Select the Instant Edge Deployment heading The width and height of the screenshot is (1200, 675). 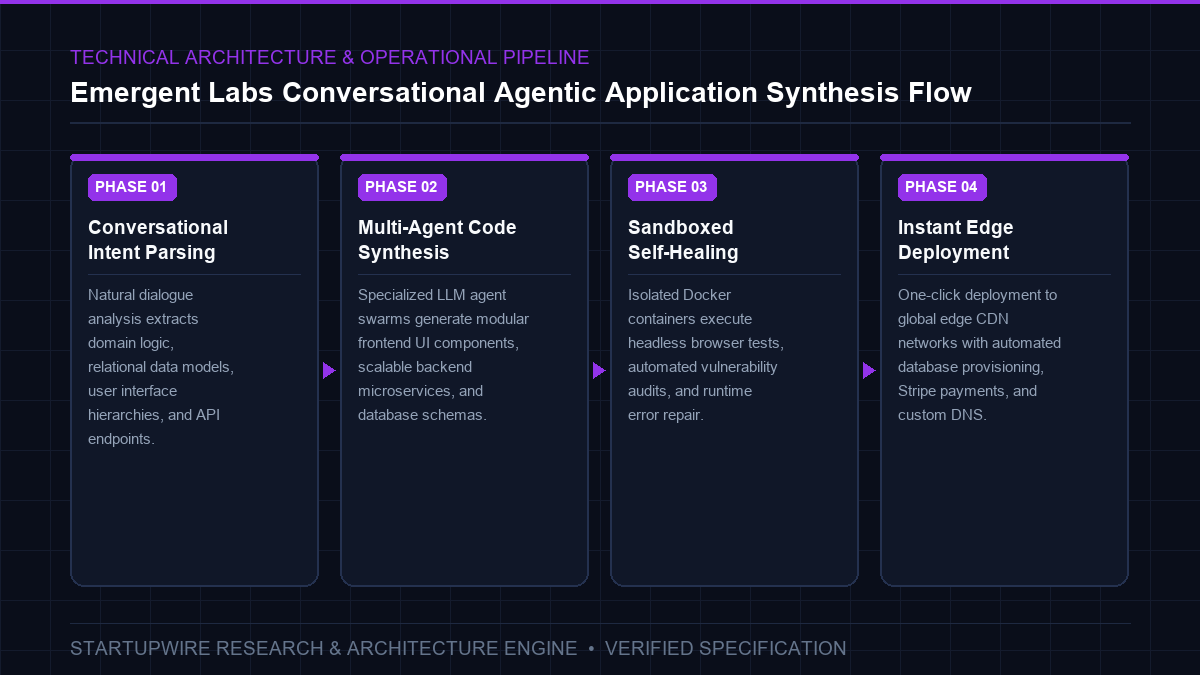click(955, 240)
